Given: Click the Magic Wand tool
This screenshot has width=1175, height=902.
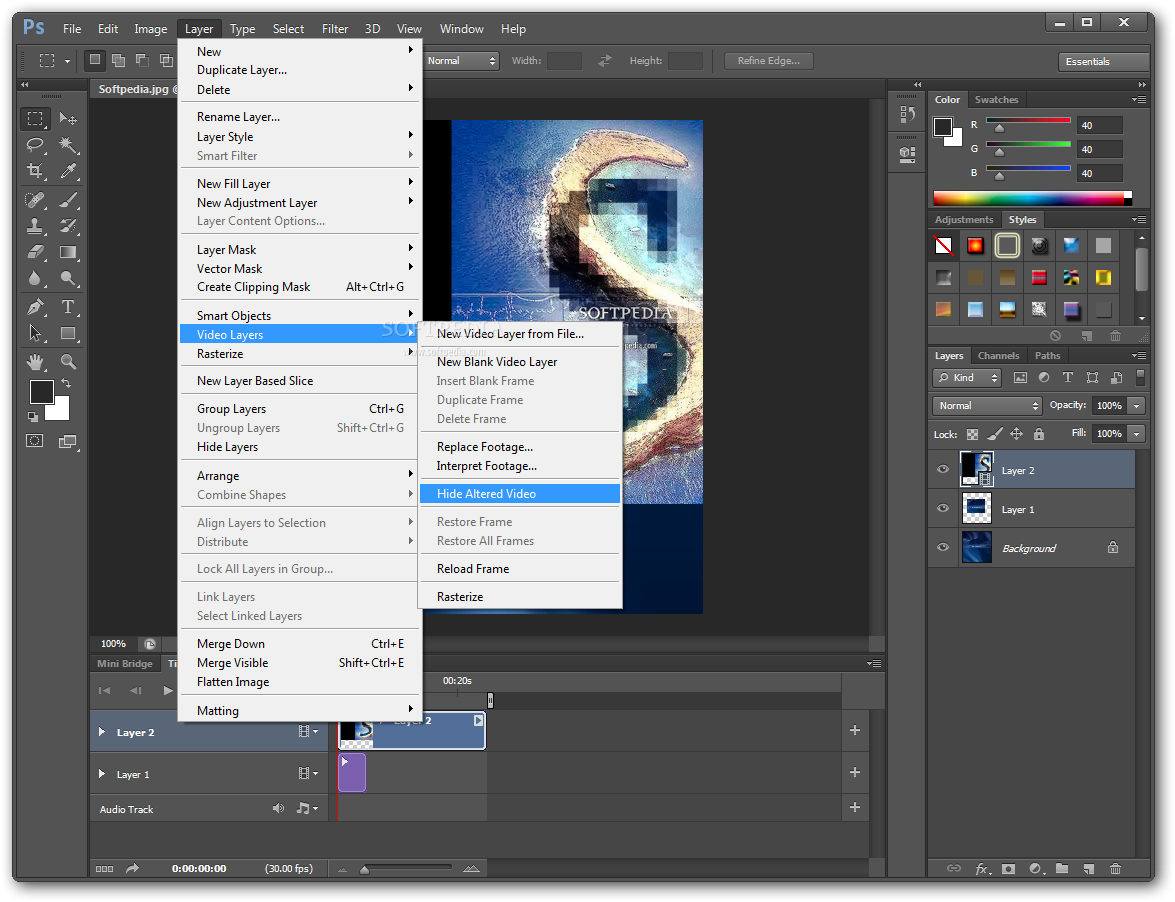Looking at the screenshot, I should coord(68,145).
